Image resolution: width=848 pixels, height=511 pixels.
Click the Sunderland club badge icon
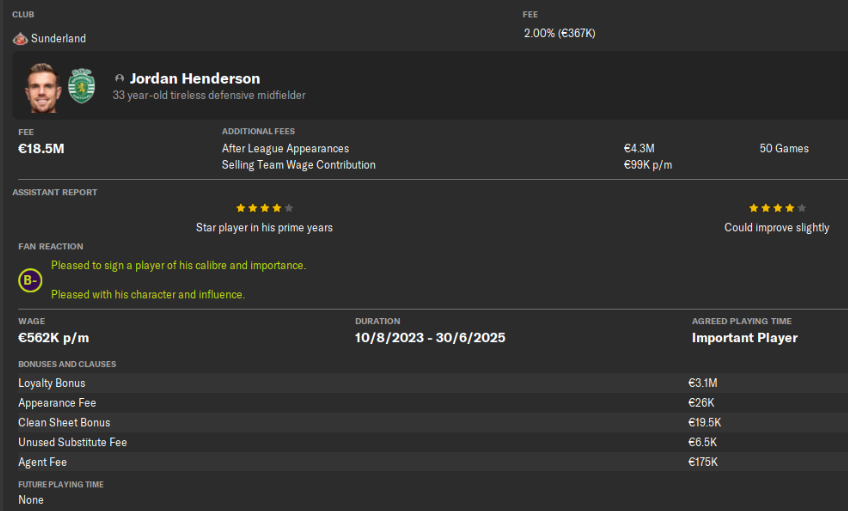[x=20, y=39]
